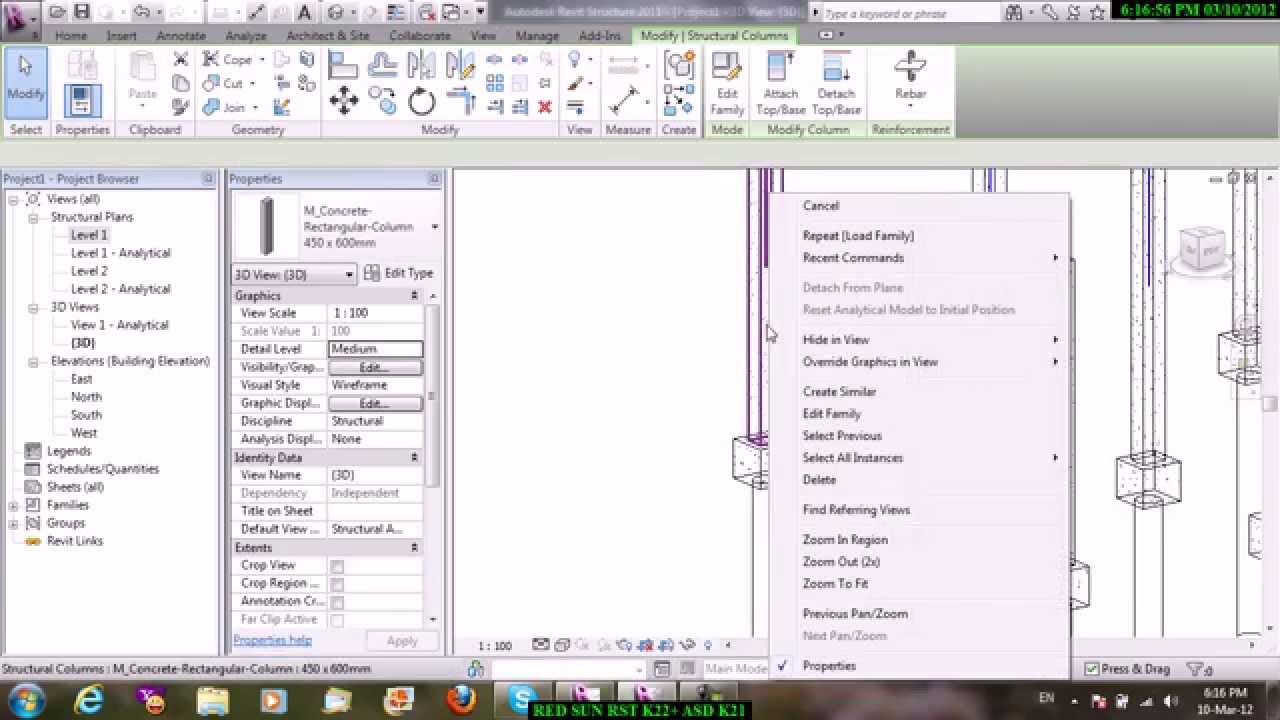This screenshot has width=1280, height=720.
Task: Select Level 2 in Project Browser
Action: [89, 271]
